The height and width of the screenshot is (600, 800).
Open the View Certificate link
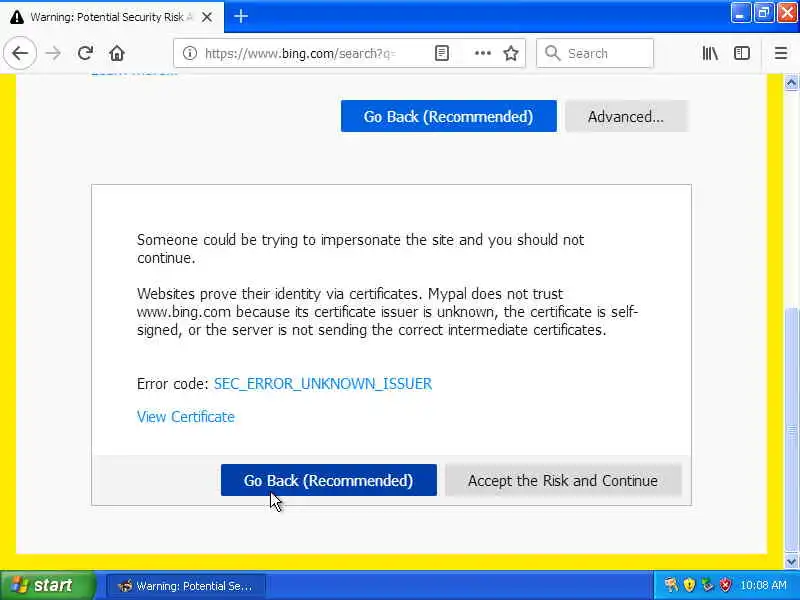(x=186, y=417)
